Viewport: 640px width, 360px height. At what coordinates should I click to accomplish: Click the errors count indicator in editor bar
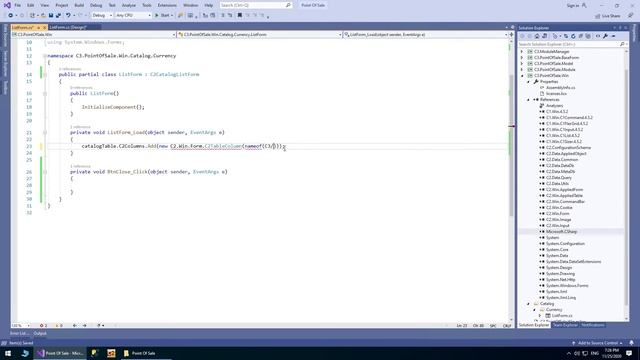tap(43, 326)
